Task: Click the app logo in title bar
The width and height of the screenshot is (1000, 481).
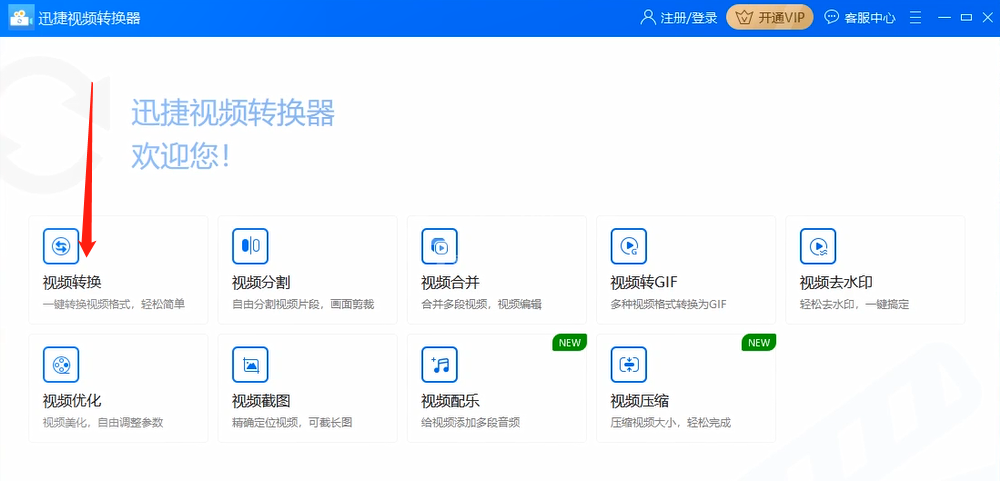Action: 20,18
